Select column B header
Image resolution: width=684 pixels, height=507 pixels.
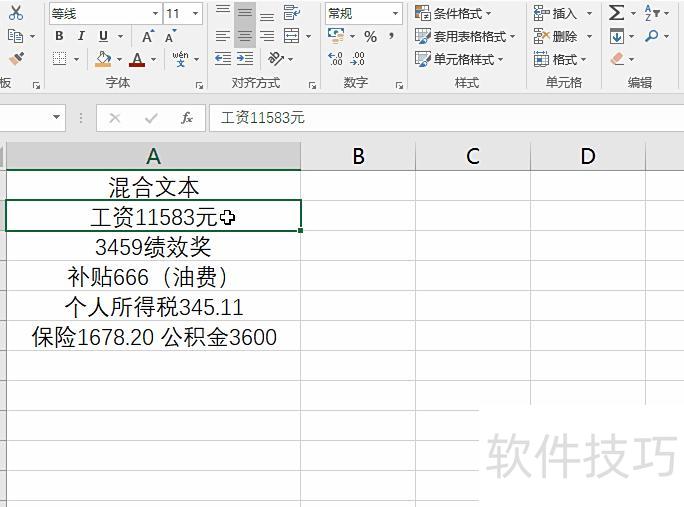(358, 156)
